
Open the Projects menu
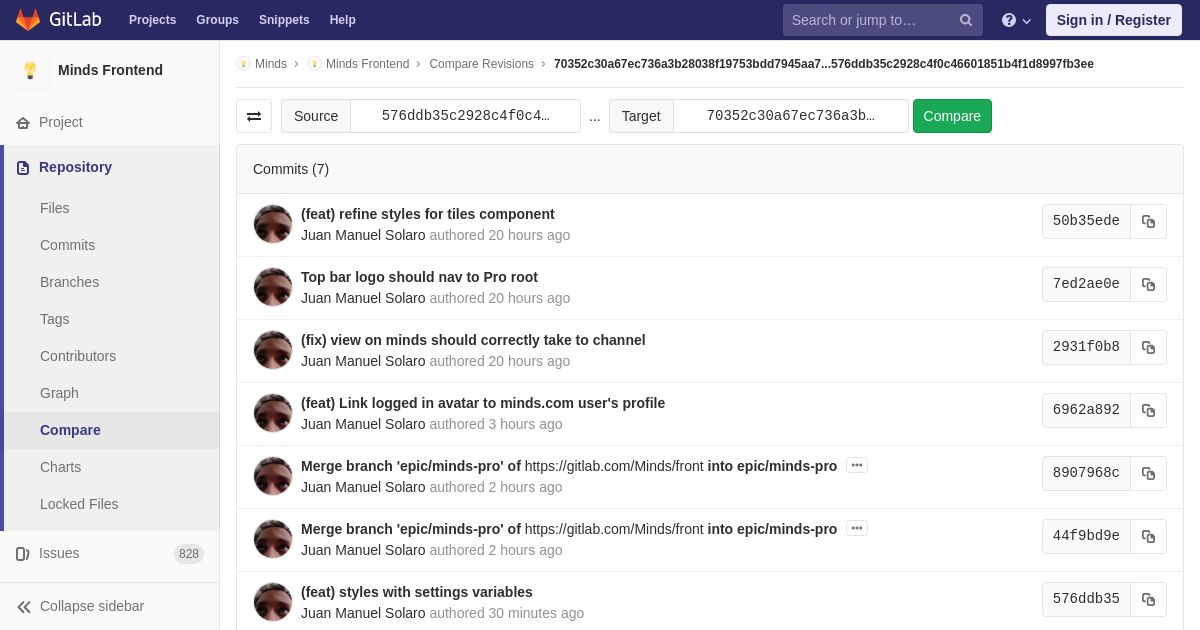click(152, 20)
